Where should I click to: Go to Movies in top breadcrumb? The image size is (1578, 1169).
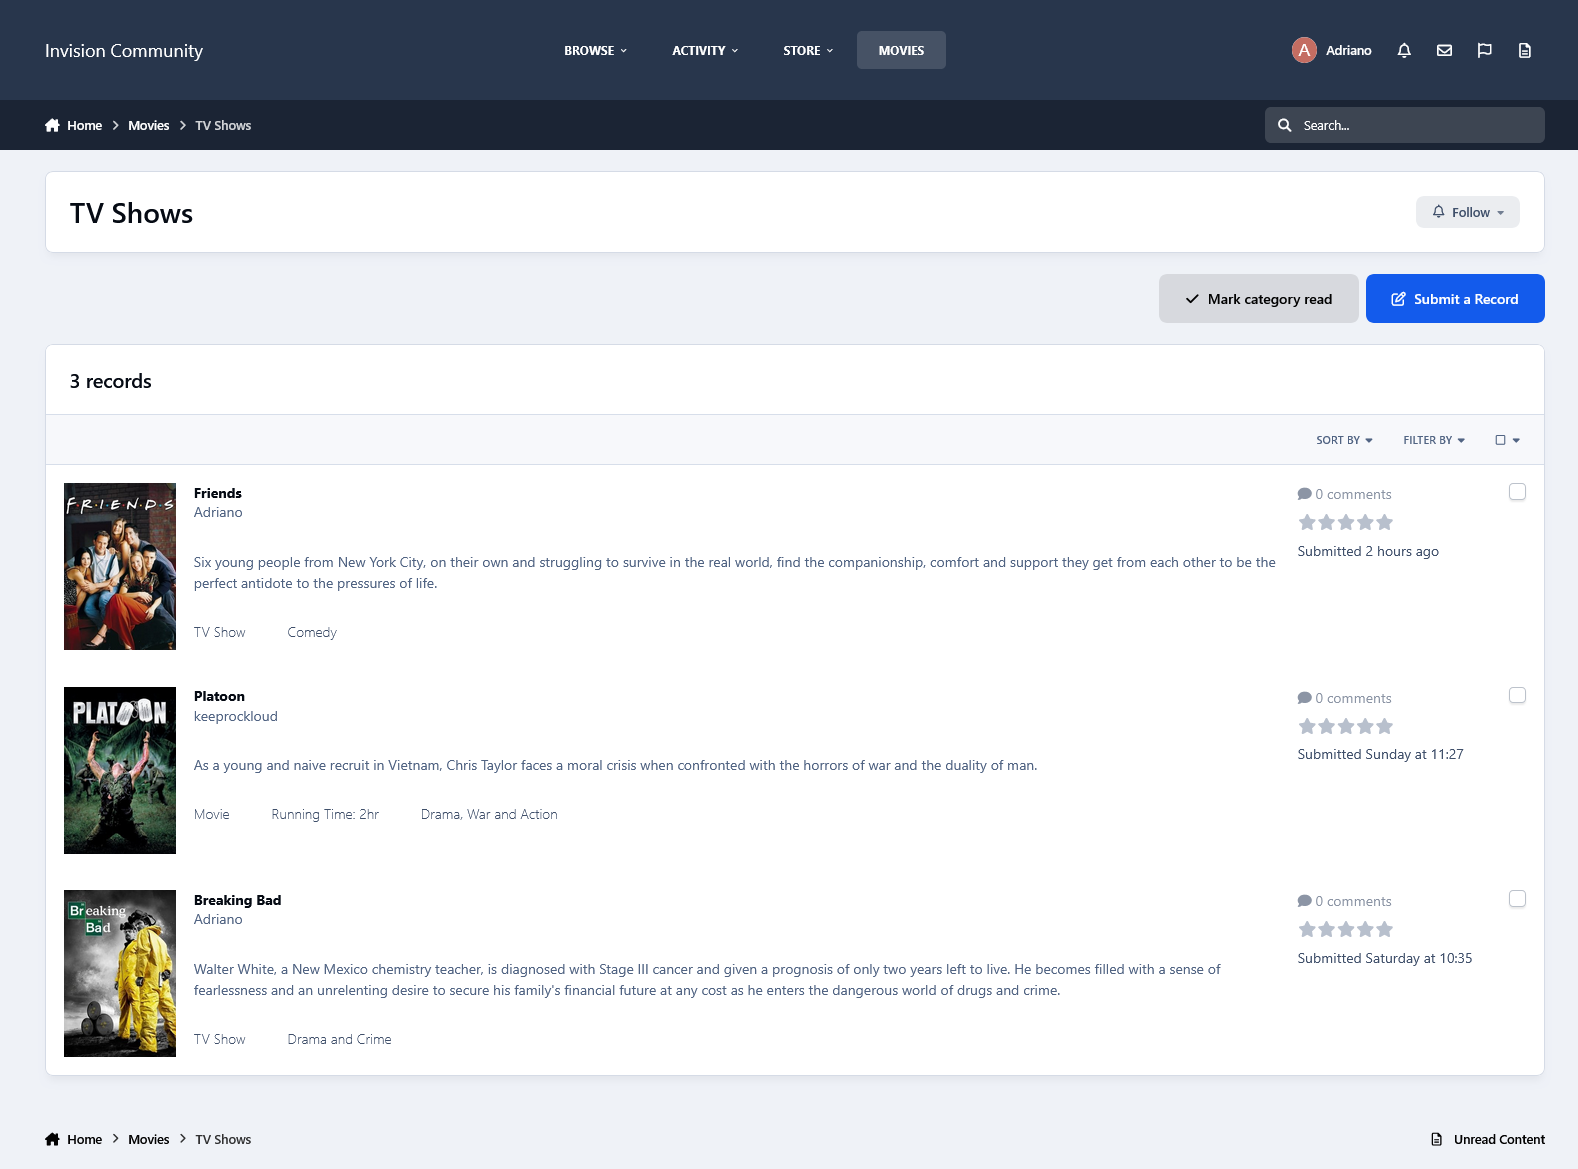(x=148, y=125)
